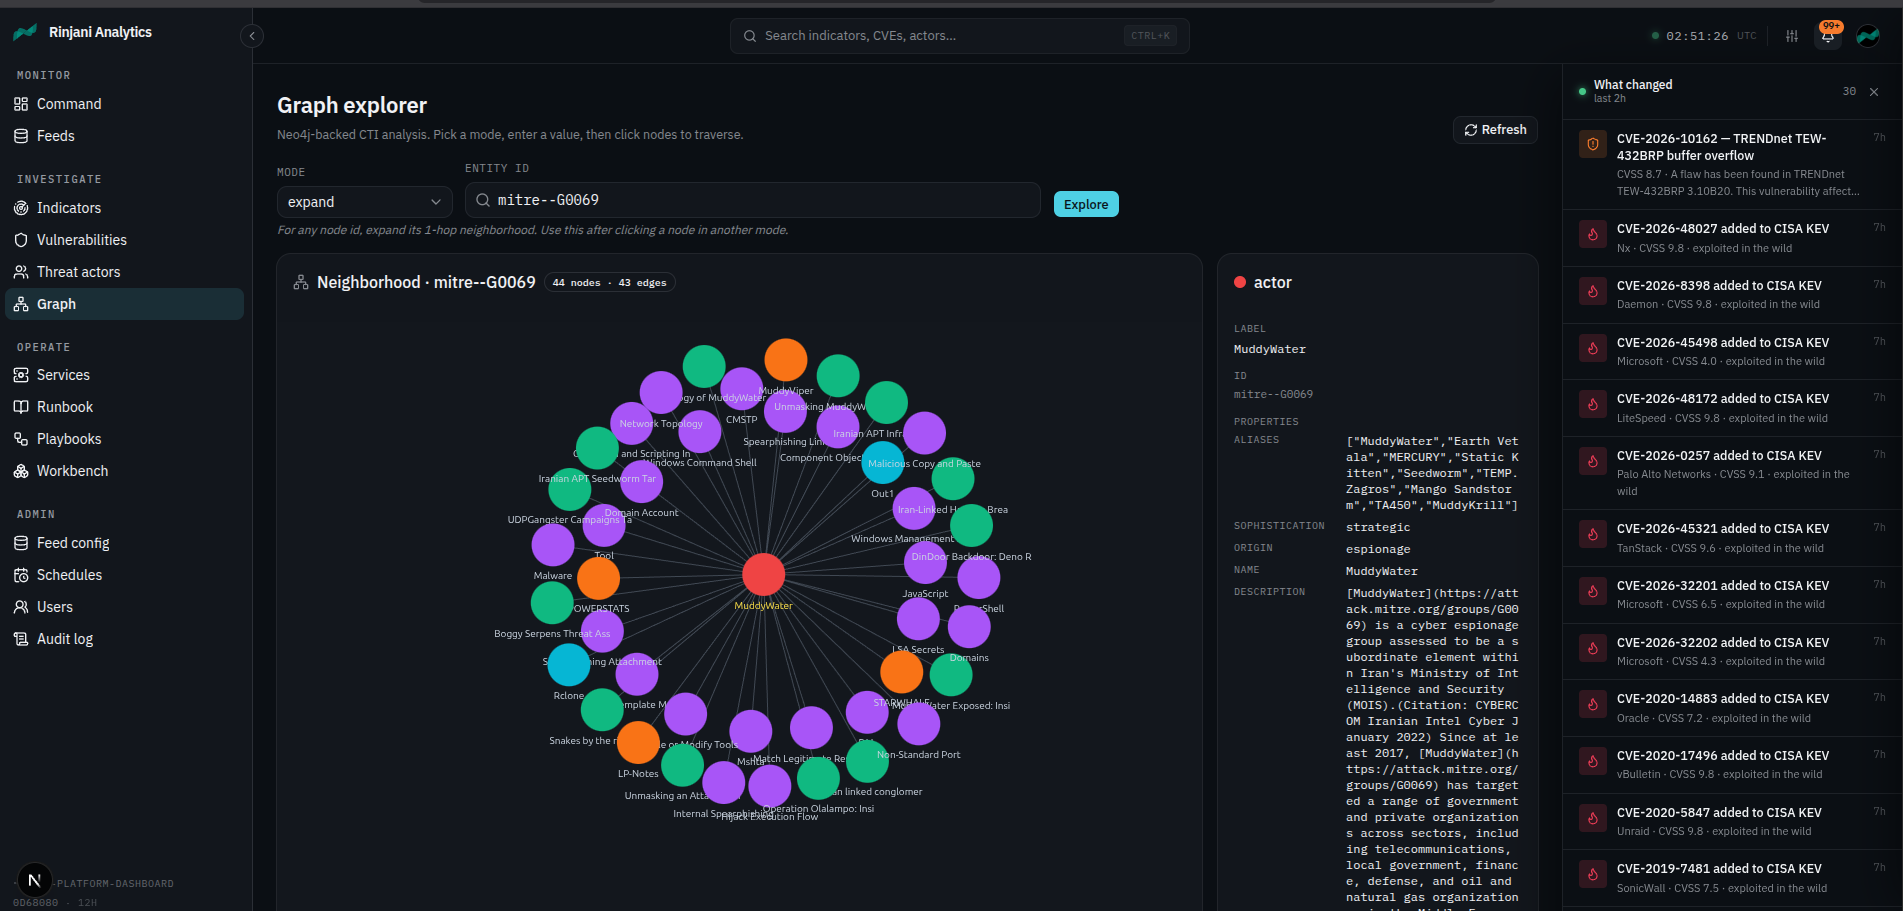Viewport: 1903px width, 911px height.
Task: Collapse the sidebar with the chevron button
Action: [x=252, y=36]
